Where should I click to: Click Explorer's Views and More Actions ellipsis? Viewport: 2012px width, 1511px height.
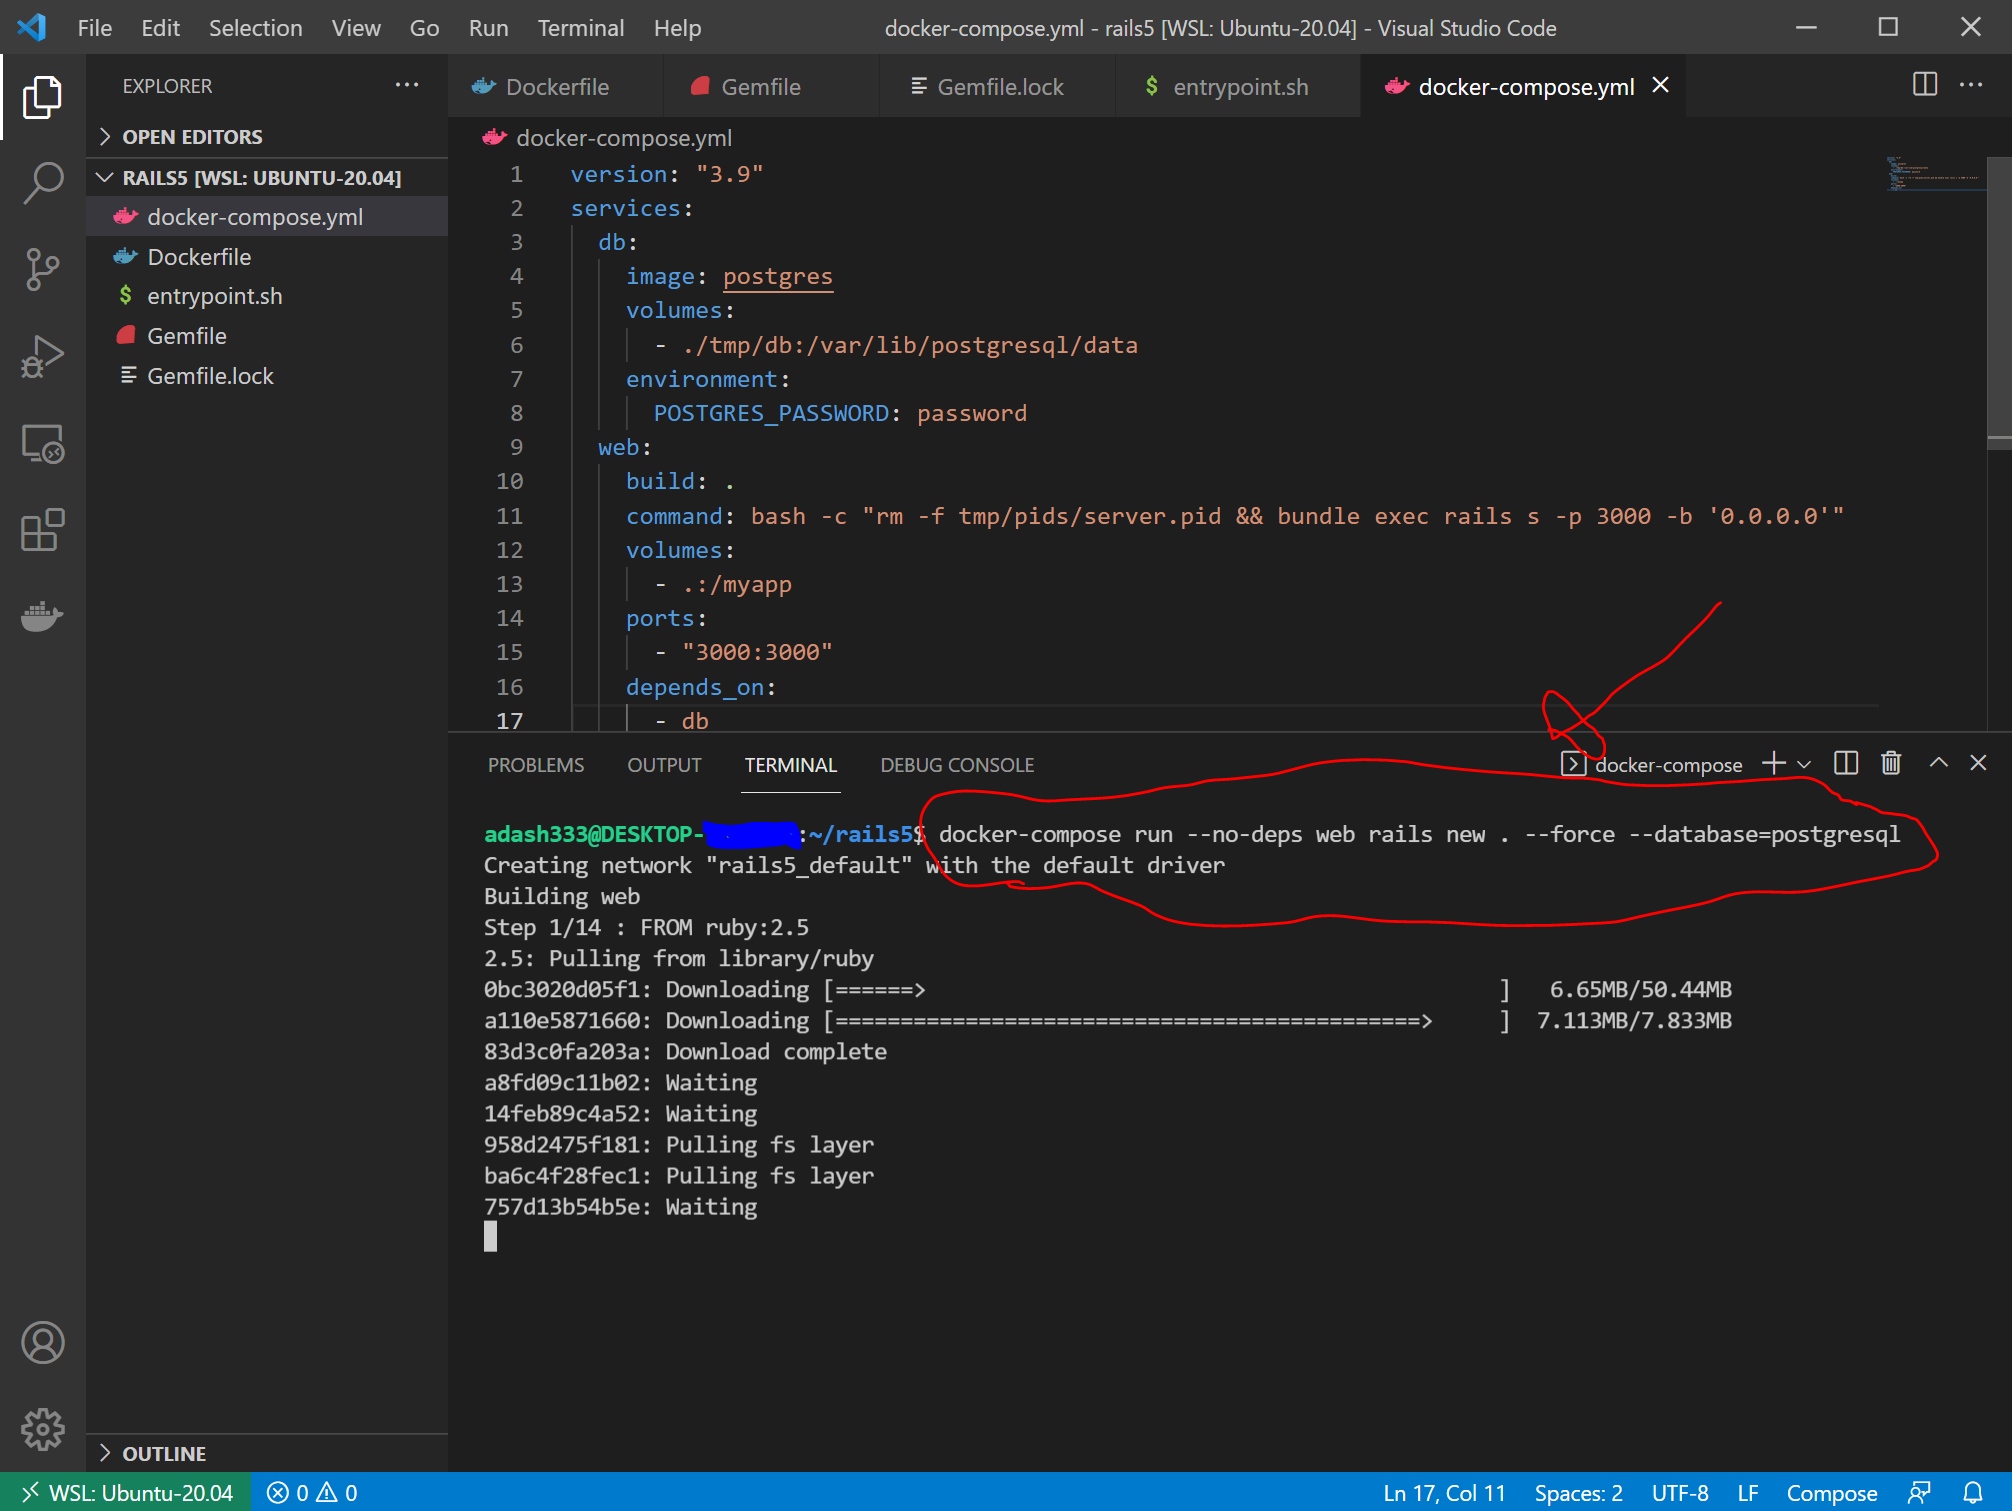pyautogui.click(x=407, y=86)
